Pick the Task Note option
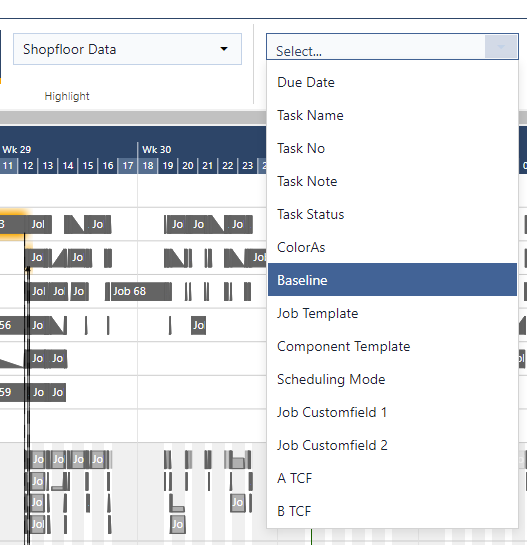 pos(392,181)
